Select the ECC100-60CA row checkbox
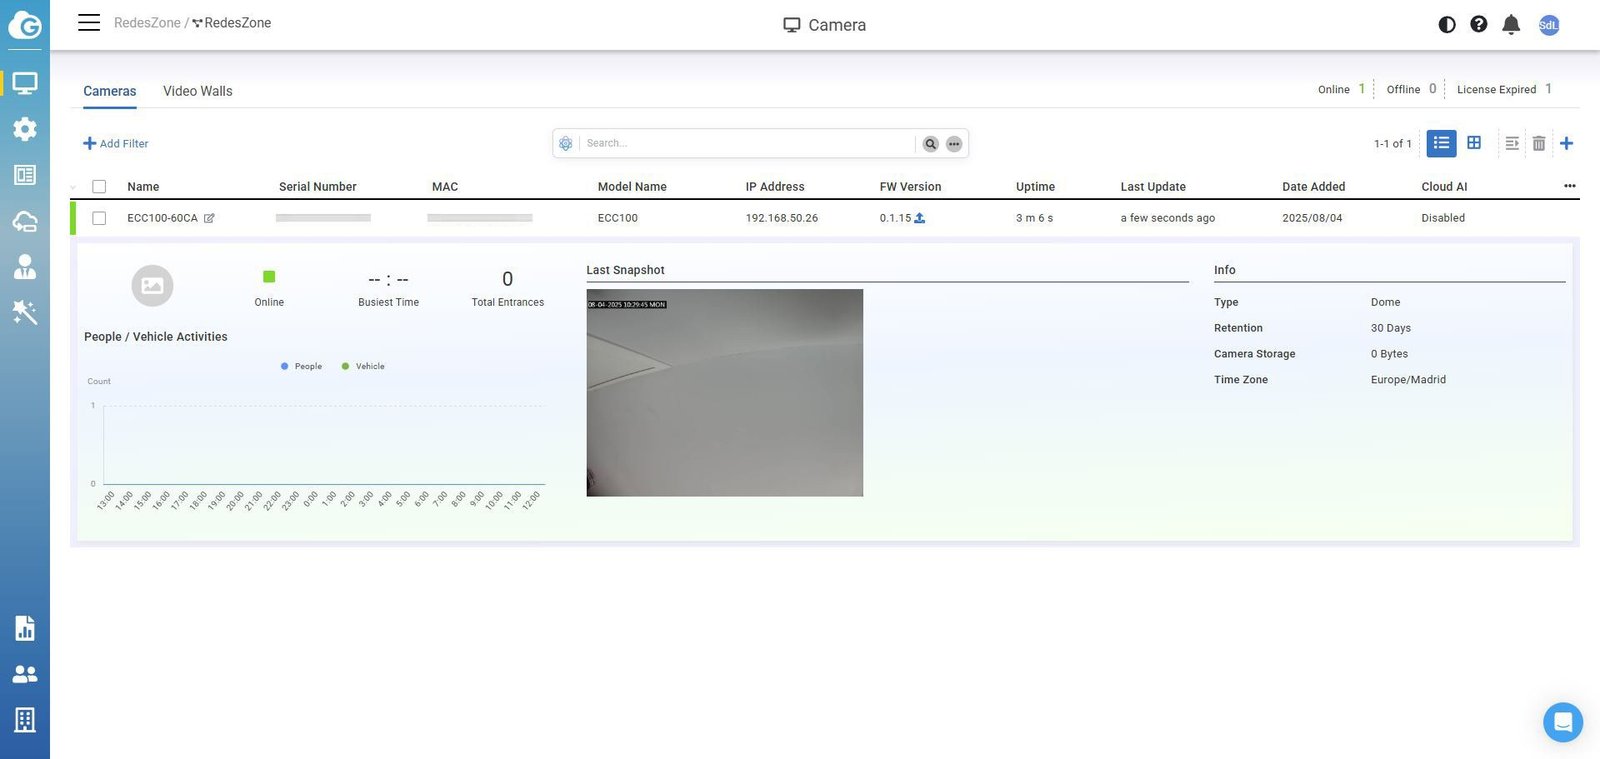This screenshot has width=1600, height=759. coord(99,218)
